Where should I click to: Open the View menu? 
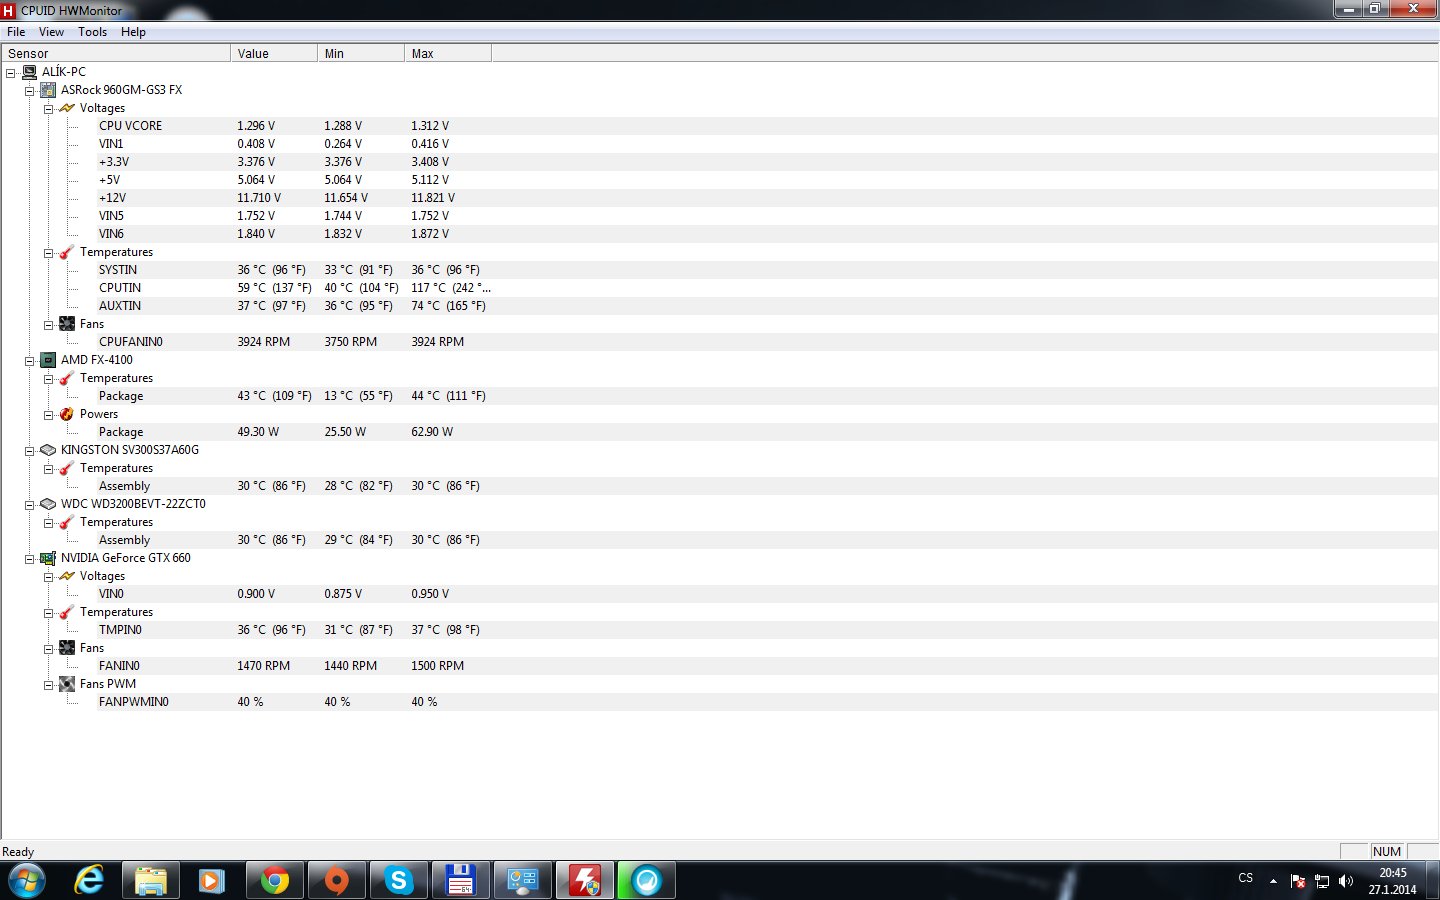pyautogui.click(x=51, y=32)
